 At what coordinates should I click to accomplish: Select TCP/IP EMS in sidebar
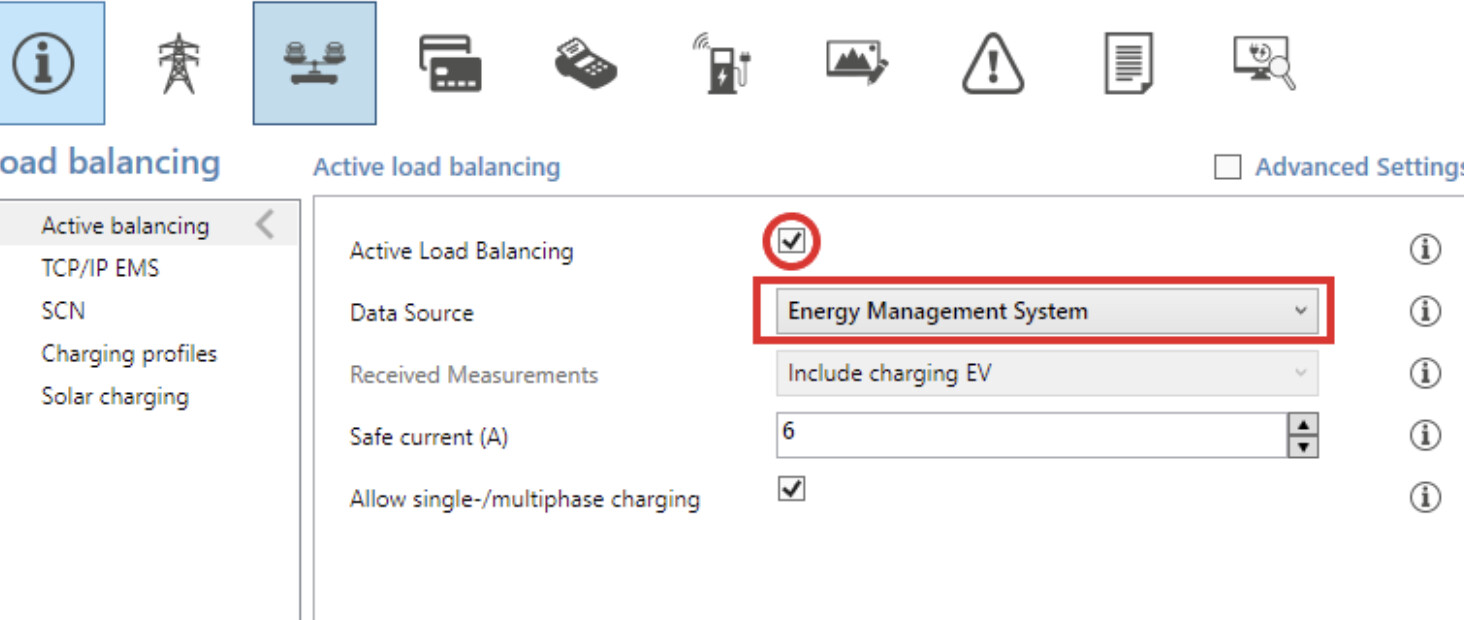pos(100,268)
